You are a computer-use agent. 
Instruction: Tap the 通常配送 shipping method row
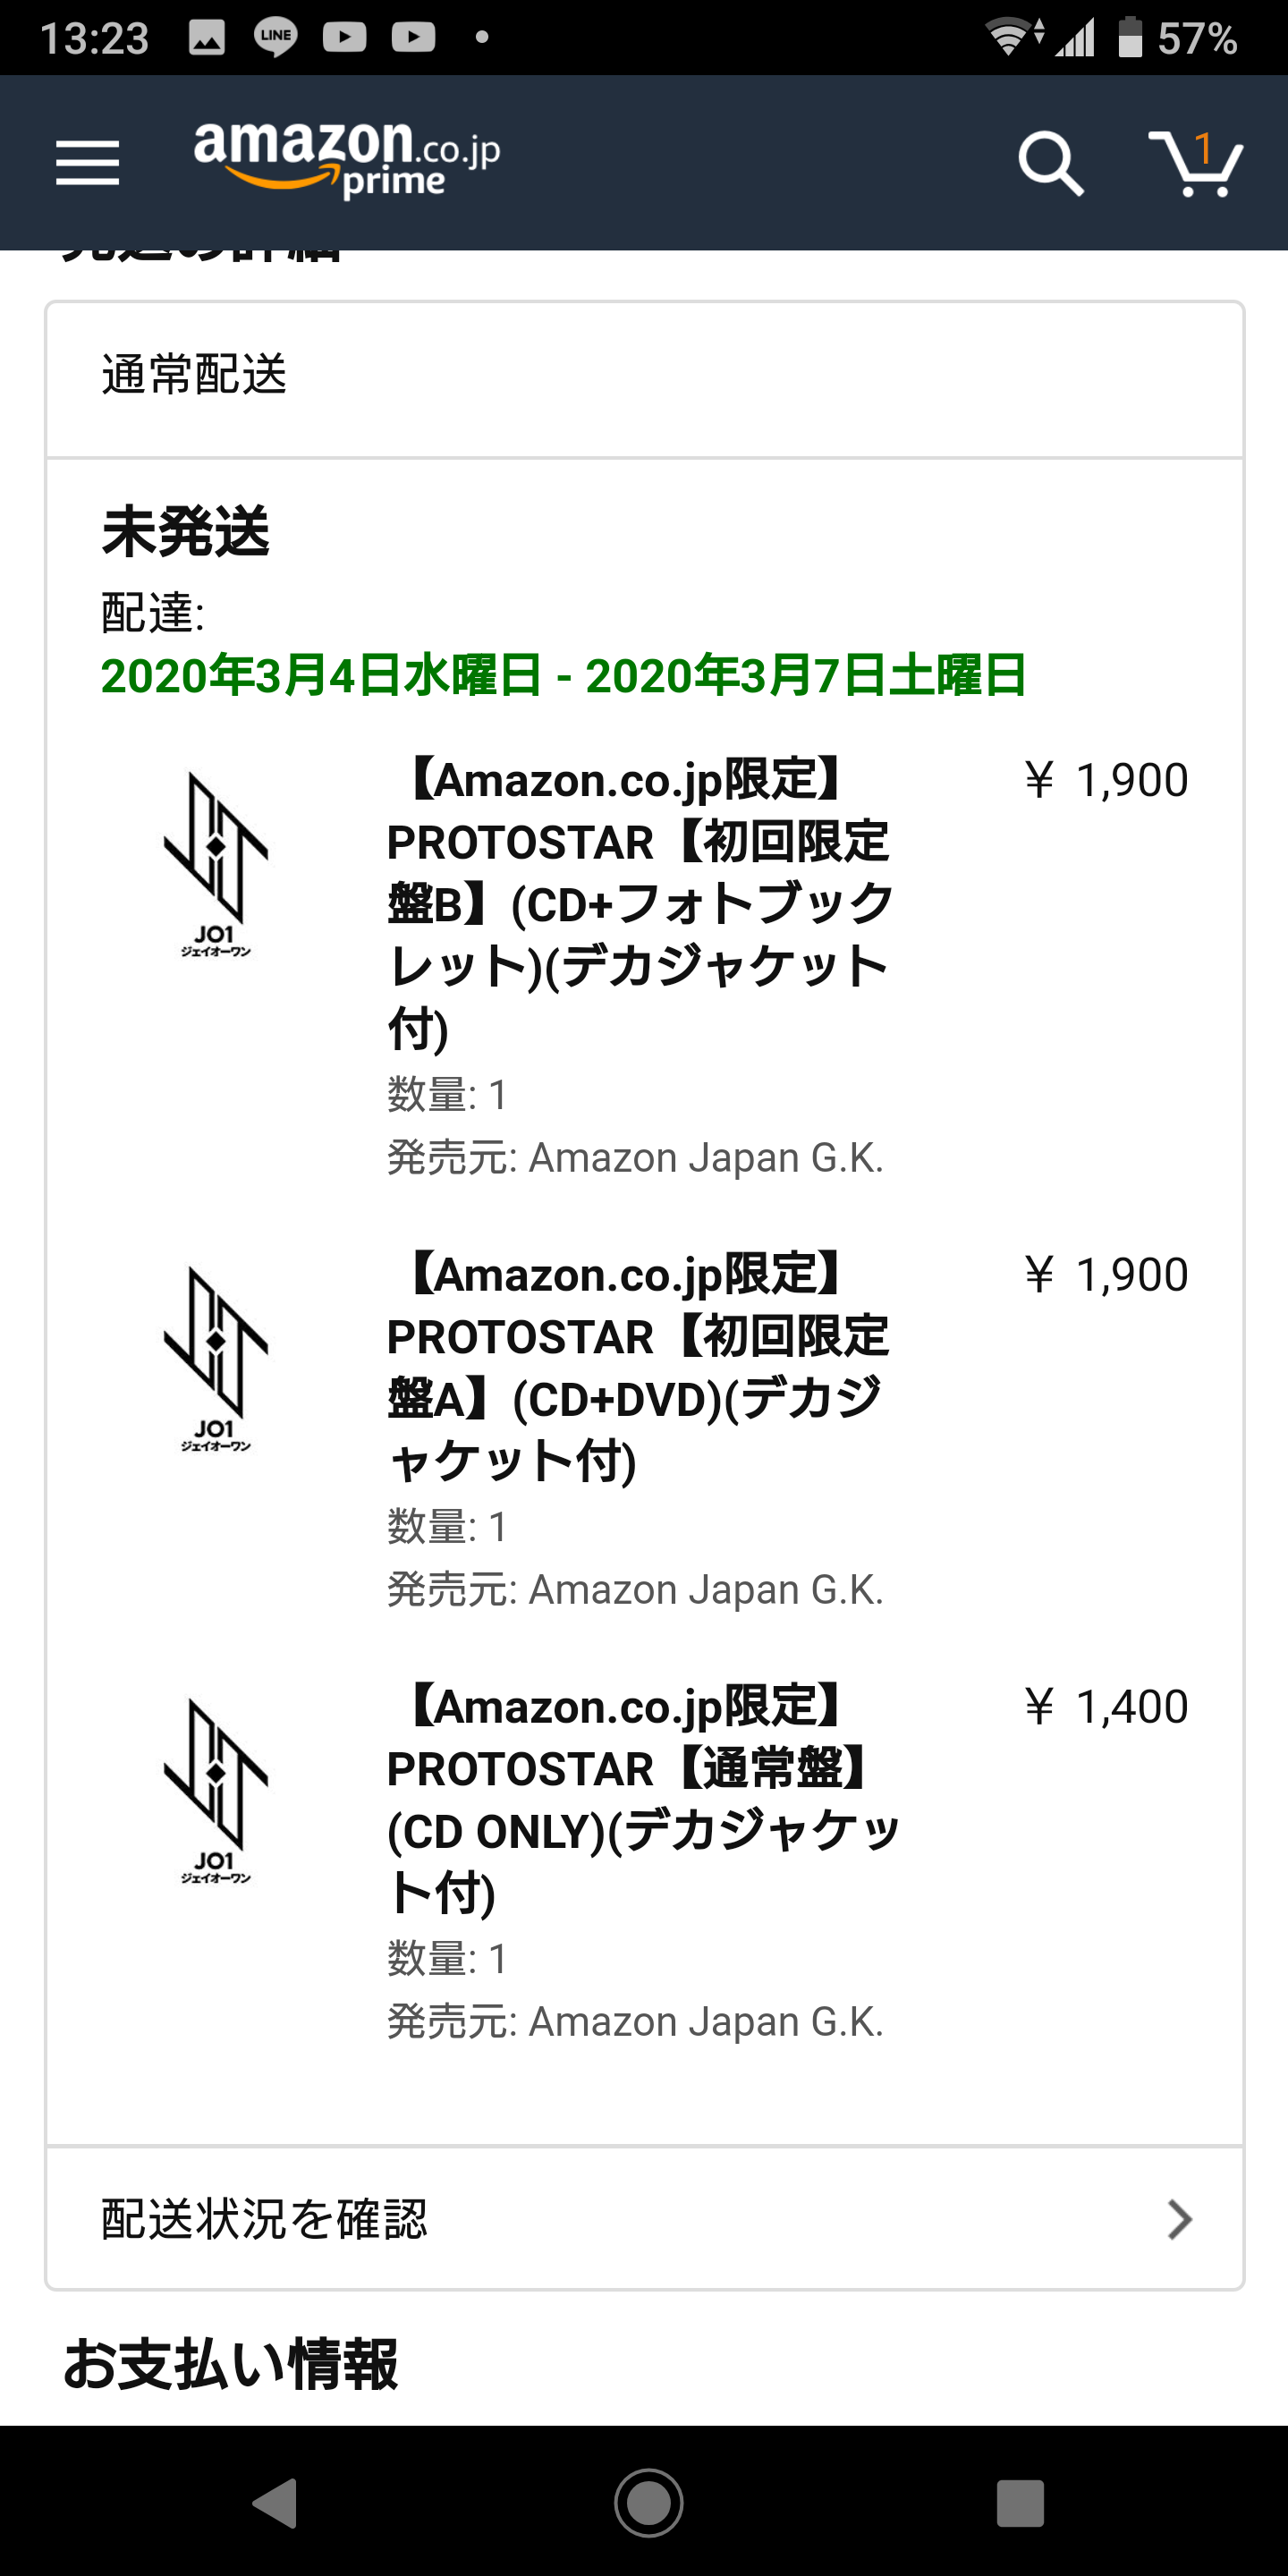point(644,377)
